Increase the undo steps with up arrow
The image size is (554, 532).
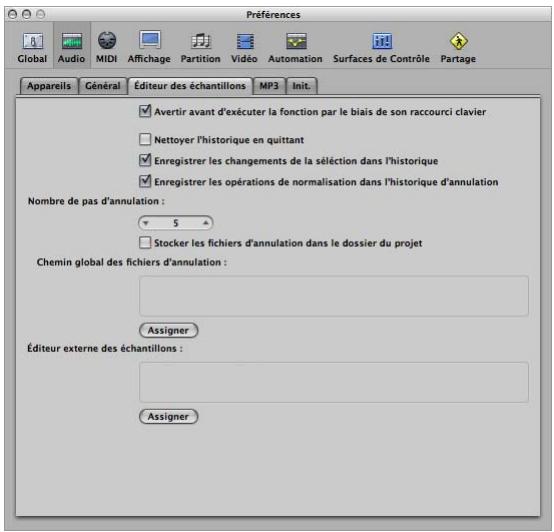[x=206, y=223]
